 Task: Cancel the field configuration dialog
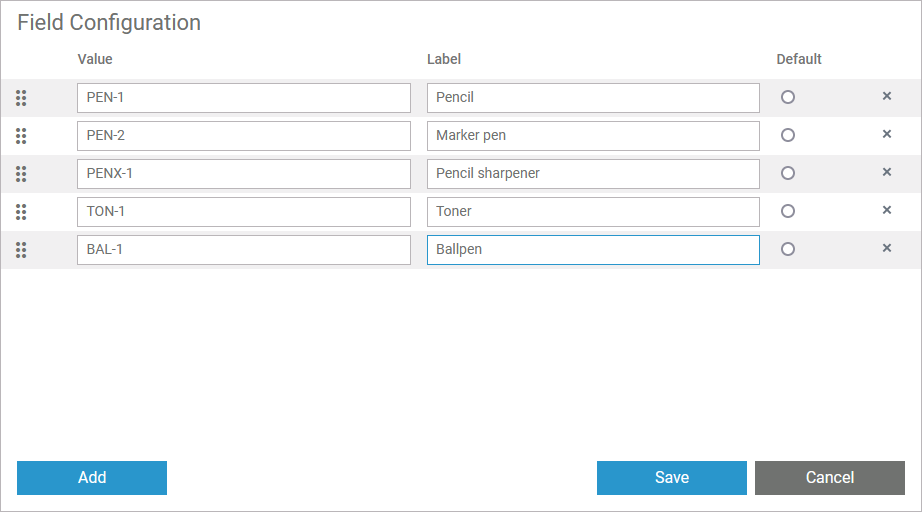[829, 478]
